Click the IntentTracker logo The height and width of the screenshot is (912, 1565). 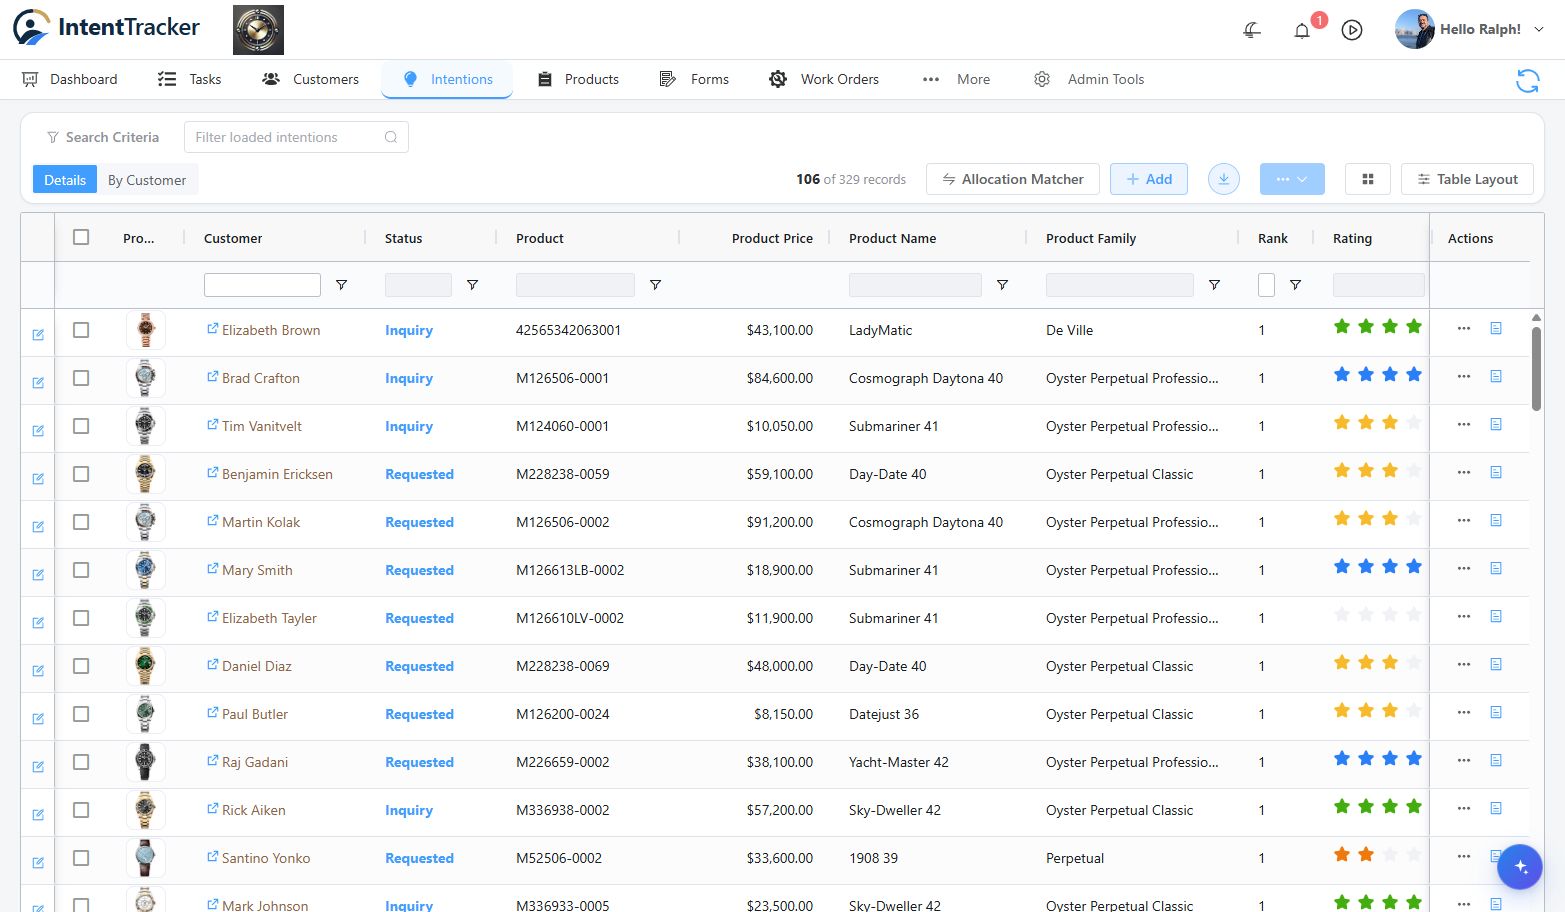coord(106,28)
